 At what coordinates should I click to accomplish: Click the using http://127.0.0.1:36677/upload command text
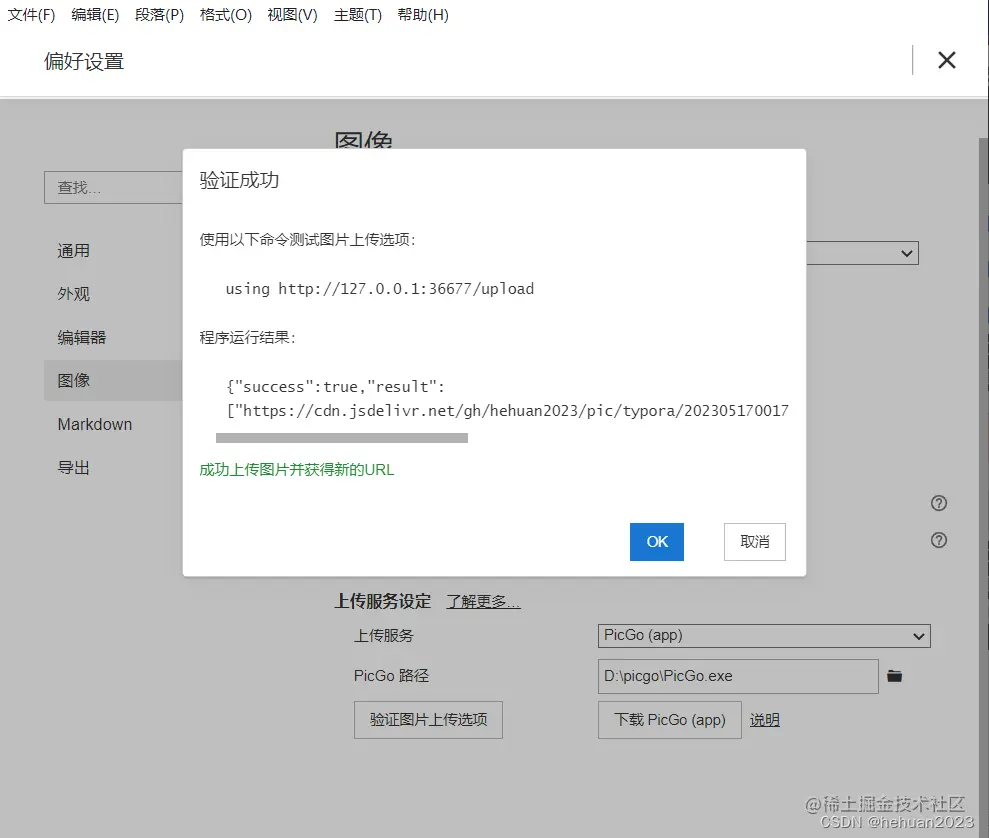[380, 289]
